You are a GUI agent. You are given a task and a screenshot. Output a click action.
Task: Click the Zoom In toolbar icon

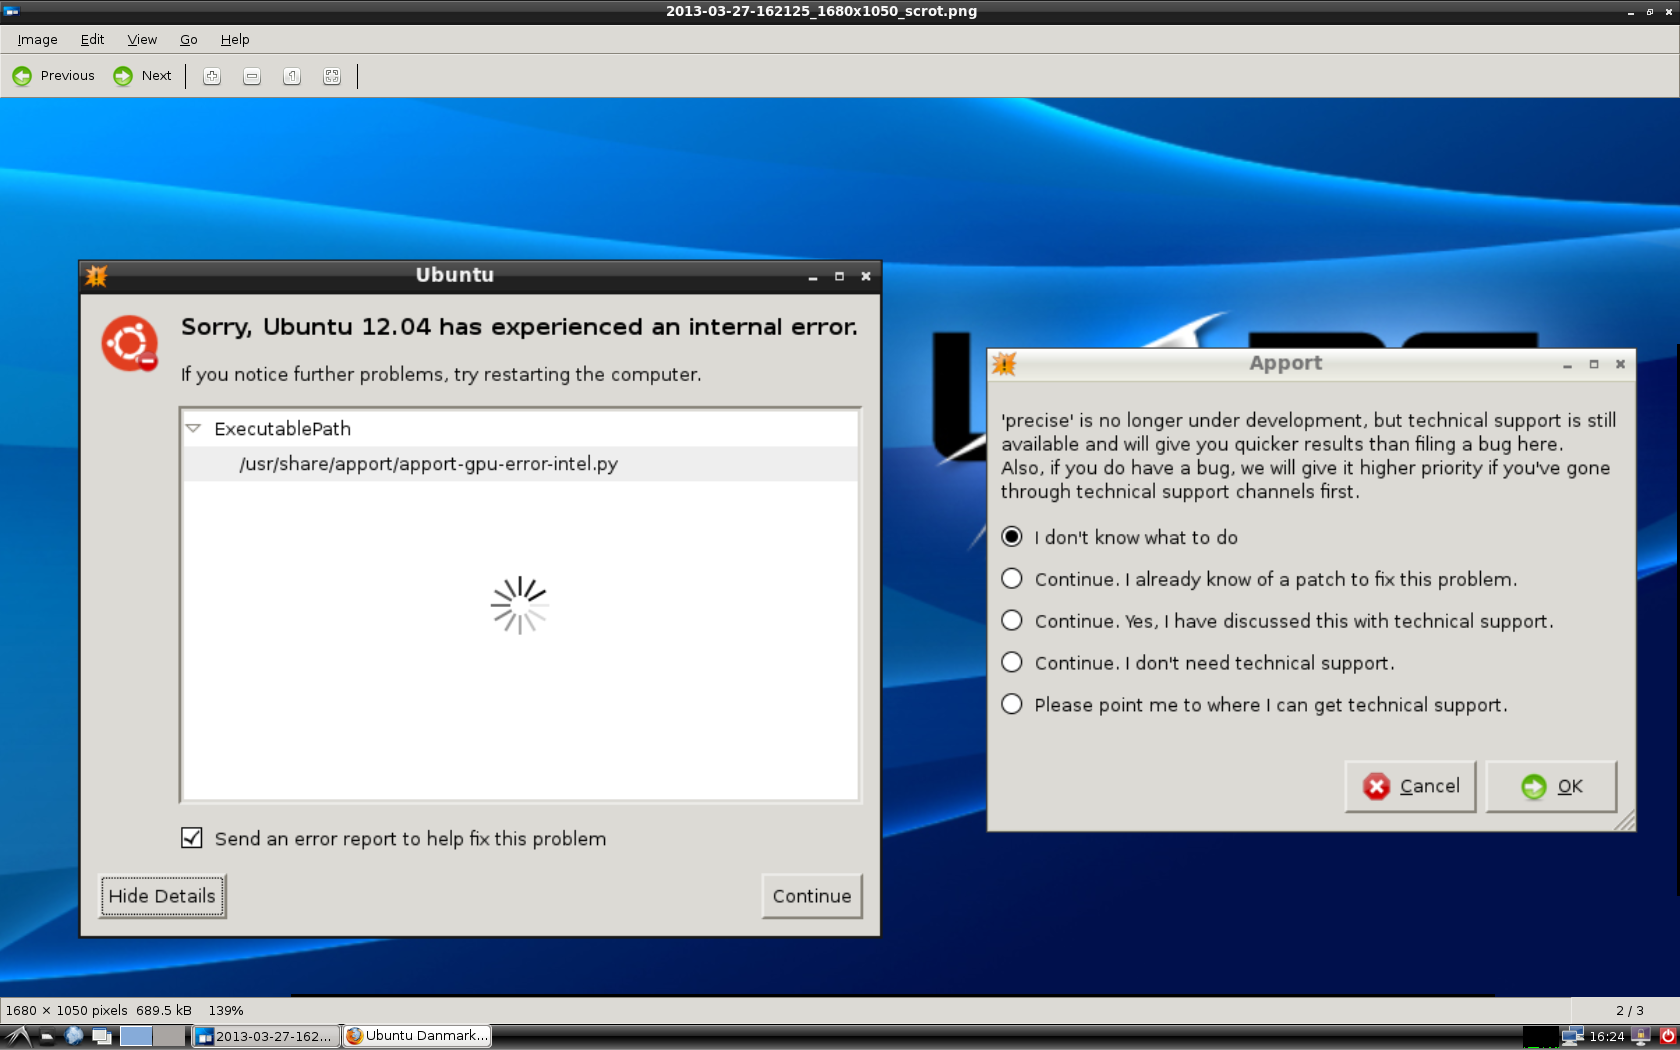click(x=212, y=76)
